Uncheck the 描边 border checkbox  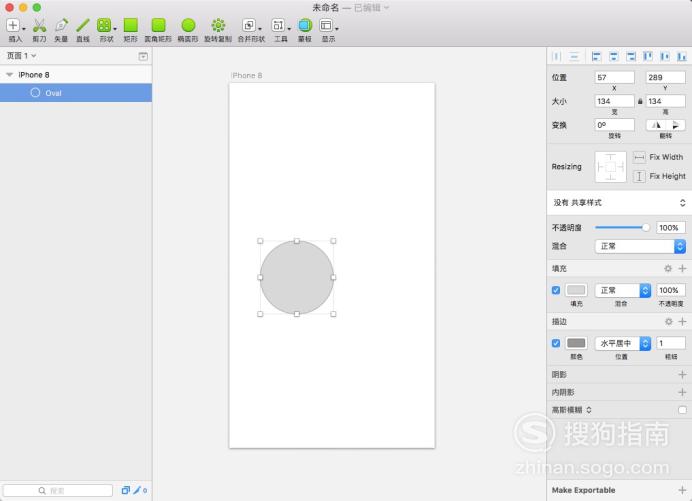coord(556,343)
